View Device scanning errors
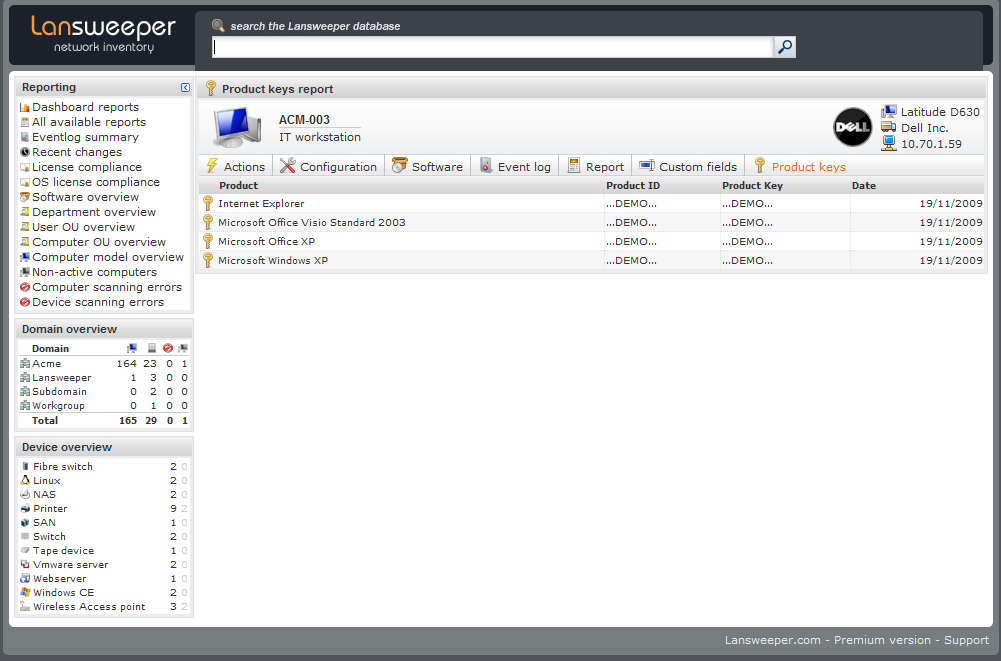Viewport: 1001px width, 661px height. (x=98, y=302)
